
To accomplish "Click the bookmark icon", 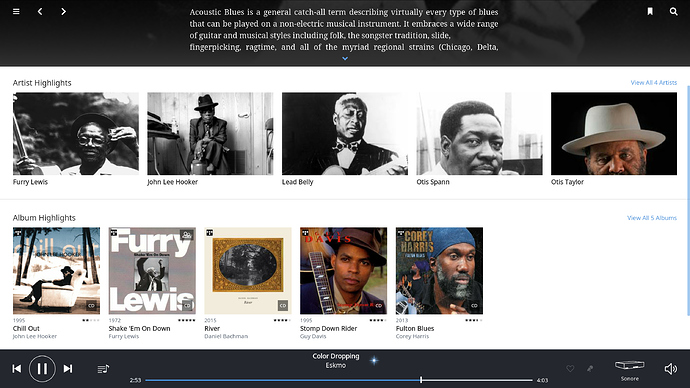I will tap(650, 11).
